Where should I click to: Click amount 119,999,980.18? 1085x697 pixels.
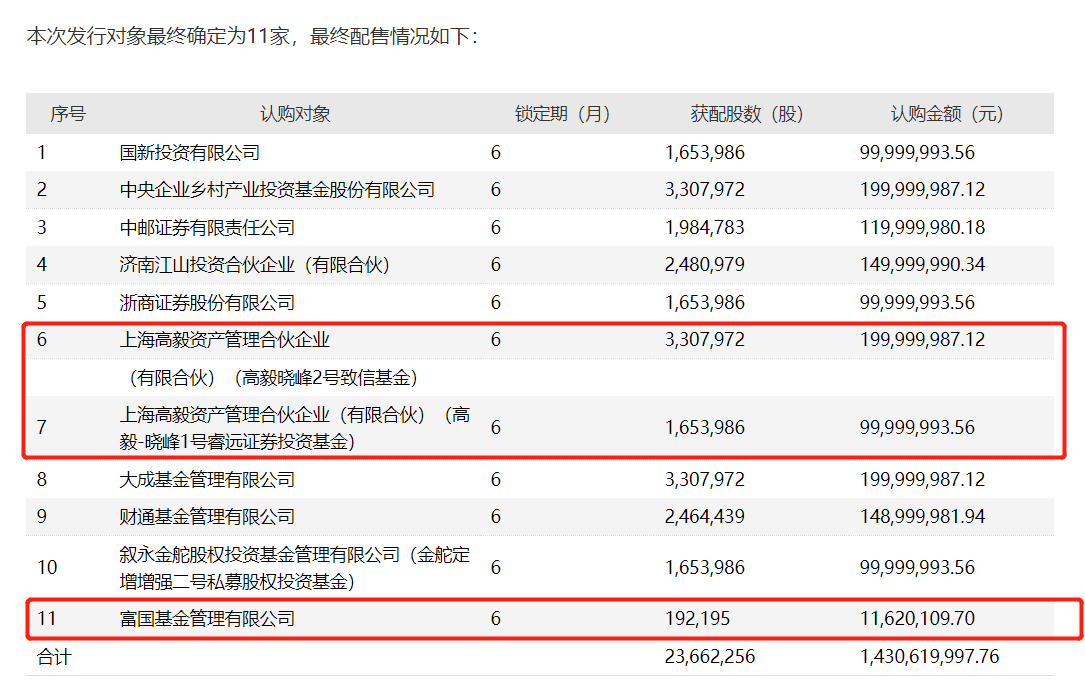tap(922, 227)
